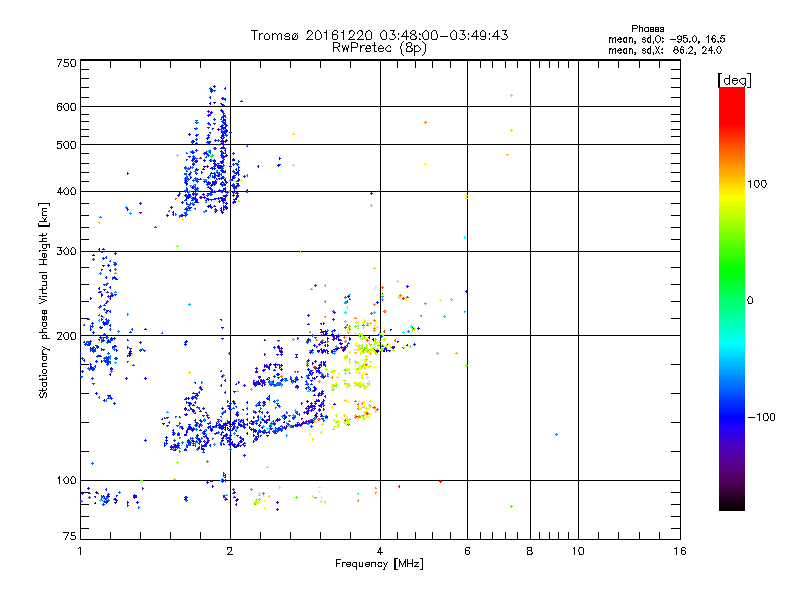Screen dimensions: 800x600
Task: Click the 'mean, sd,O: -95.0, 16.5' text
Action: (666, 39)
